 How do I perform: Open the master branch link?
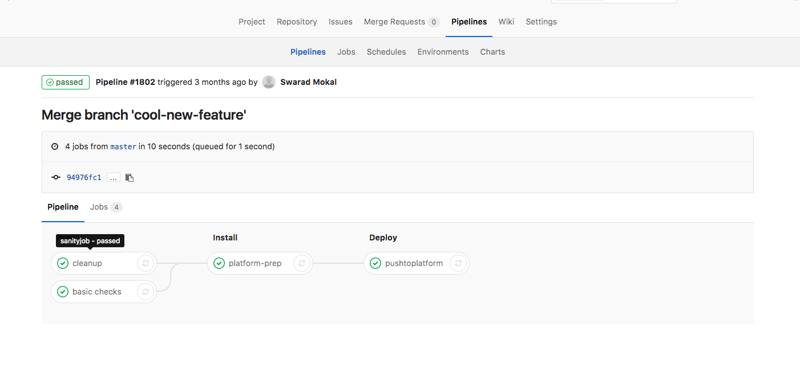click(123, 147)
